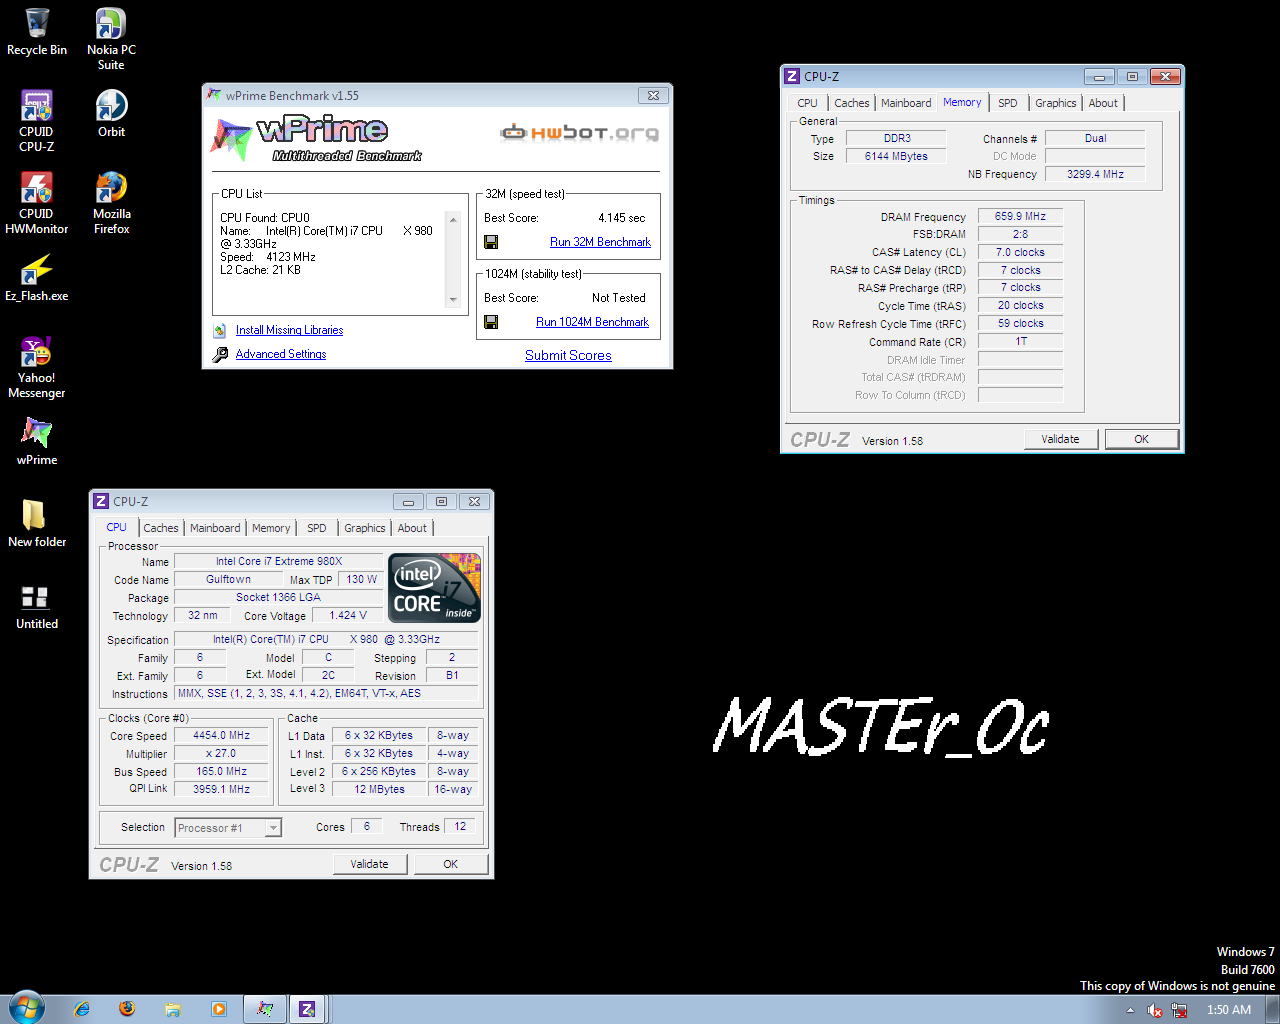
Task: Open the Nokia PC Suite desktop icon
Action: (x=111, y=26)
